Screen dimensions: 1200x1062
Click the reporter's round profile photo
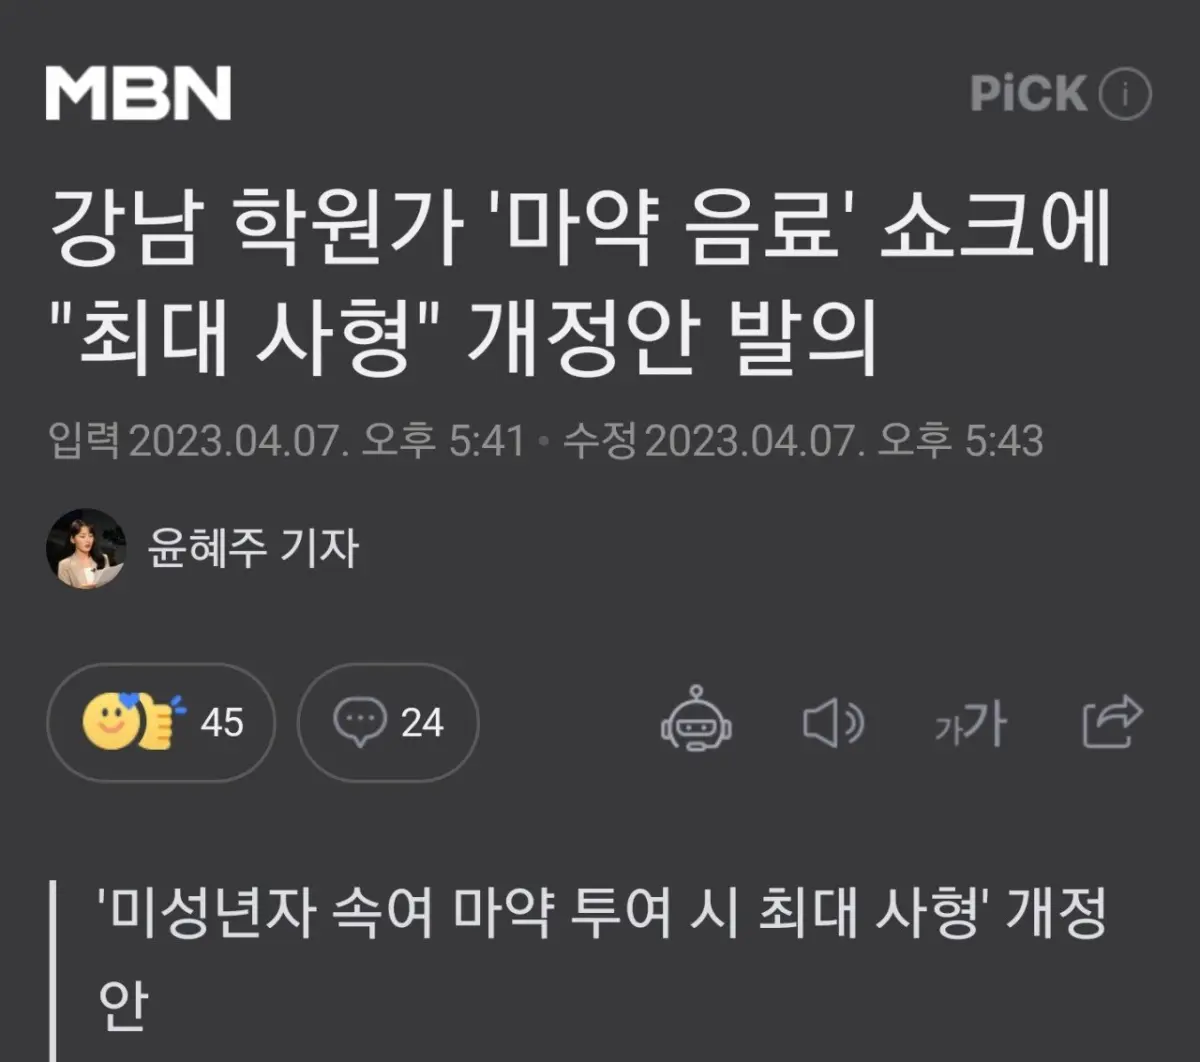[86, 548]
